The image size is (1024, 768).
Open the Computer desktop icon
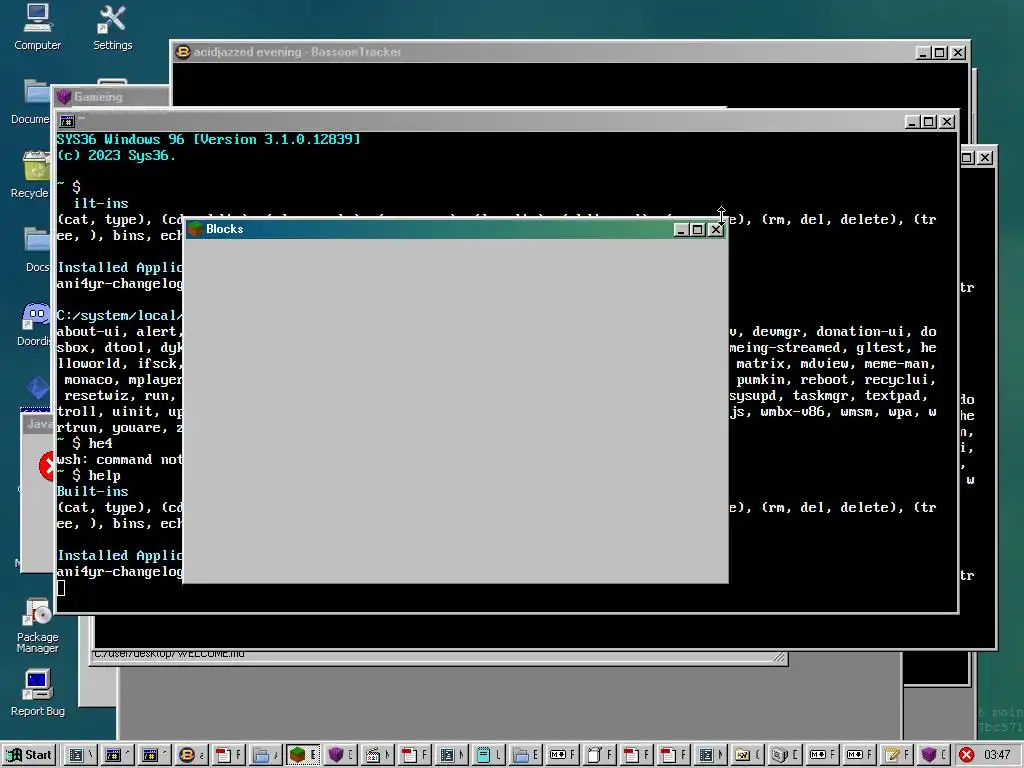[37, 27]
